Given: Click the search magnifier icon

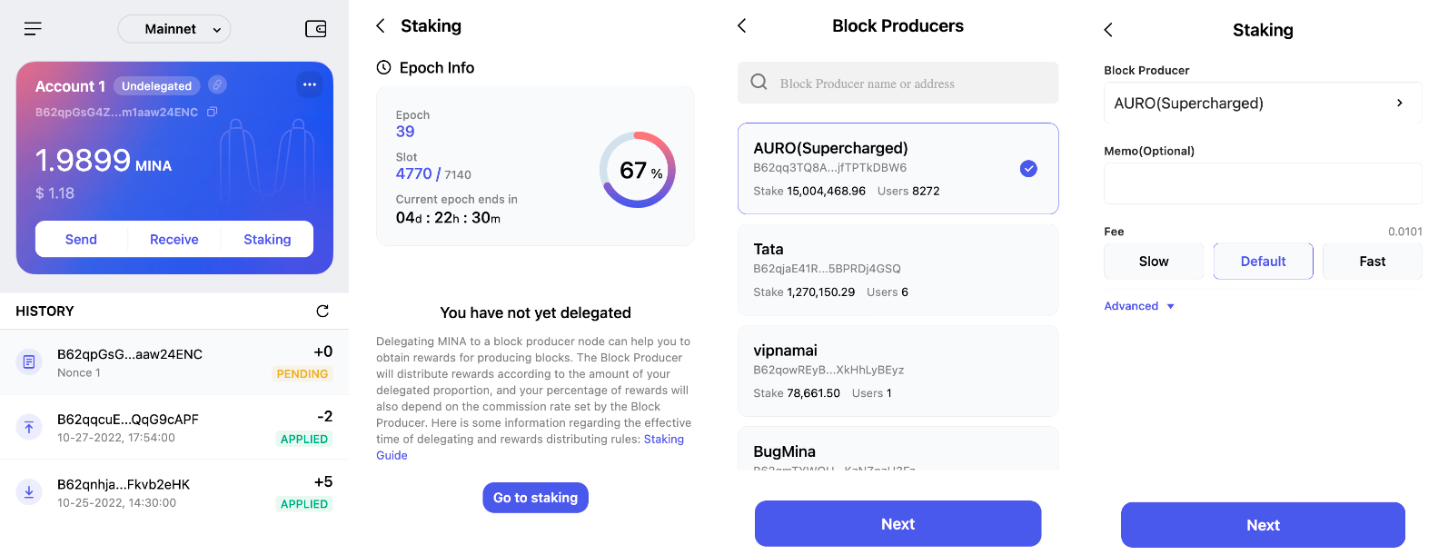Looking at the screenshot, I should (759, 83).
